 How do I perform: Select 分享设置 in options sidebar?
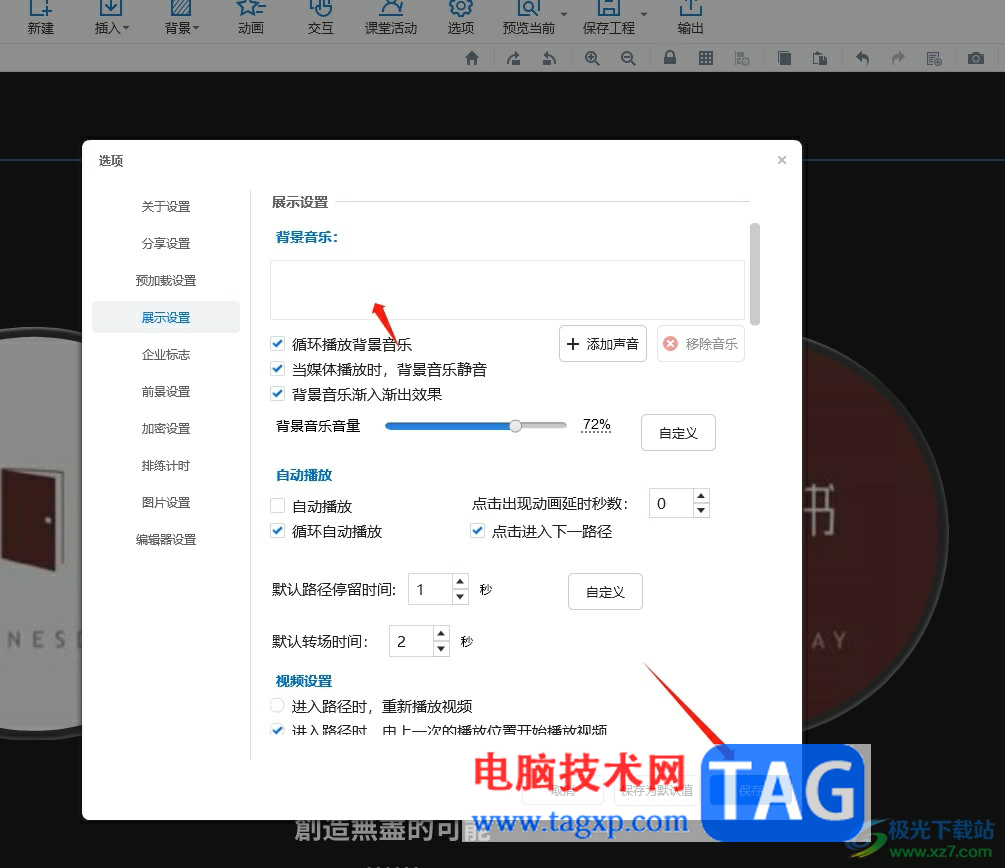[166, 244]
